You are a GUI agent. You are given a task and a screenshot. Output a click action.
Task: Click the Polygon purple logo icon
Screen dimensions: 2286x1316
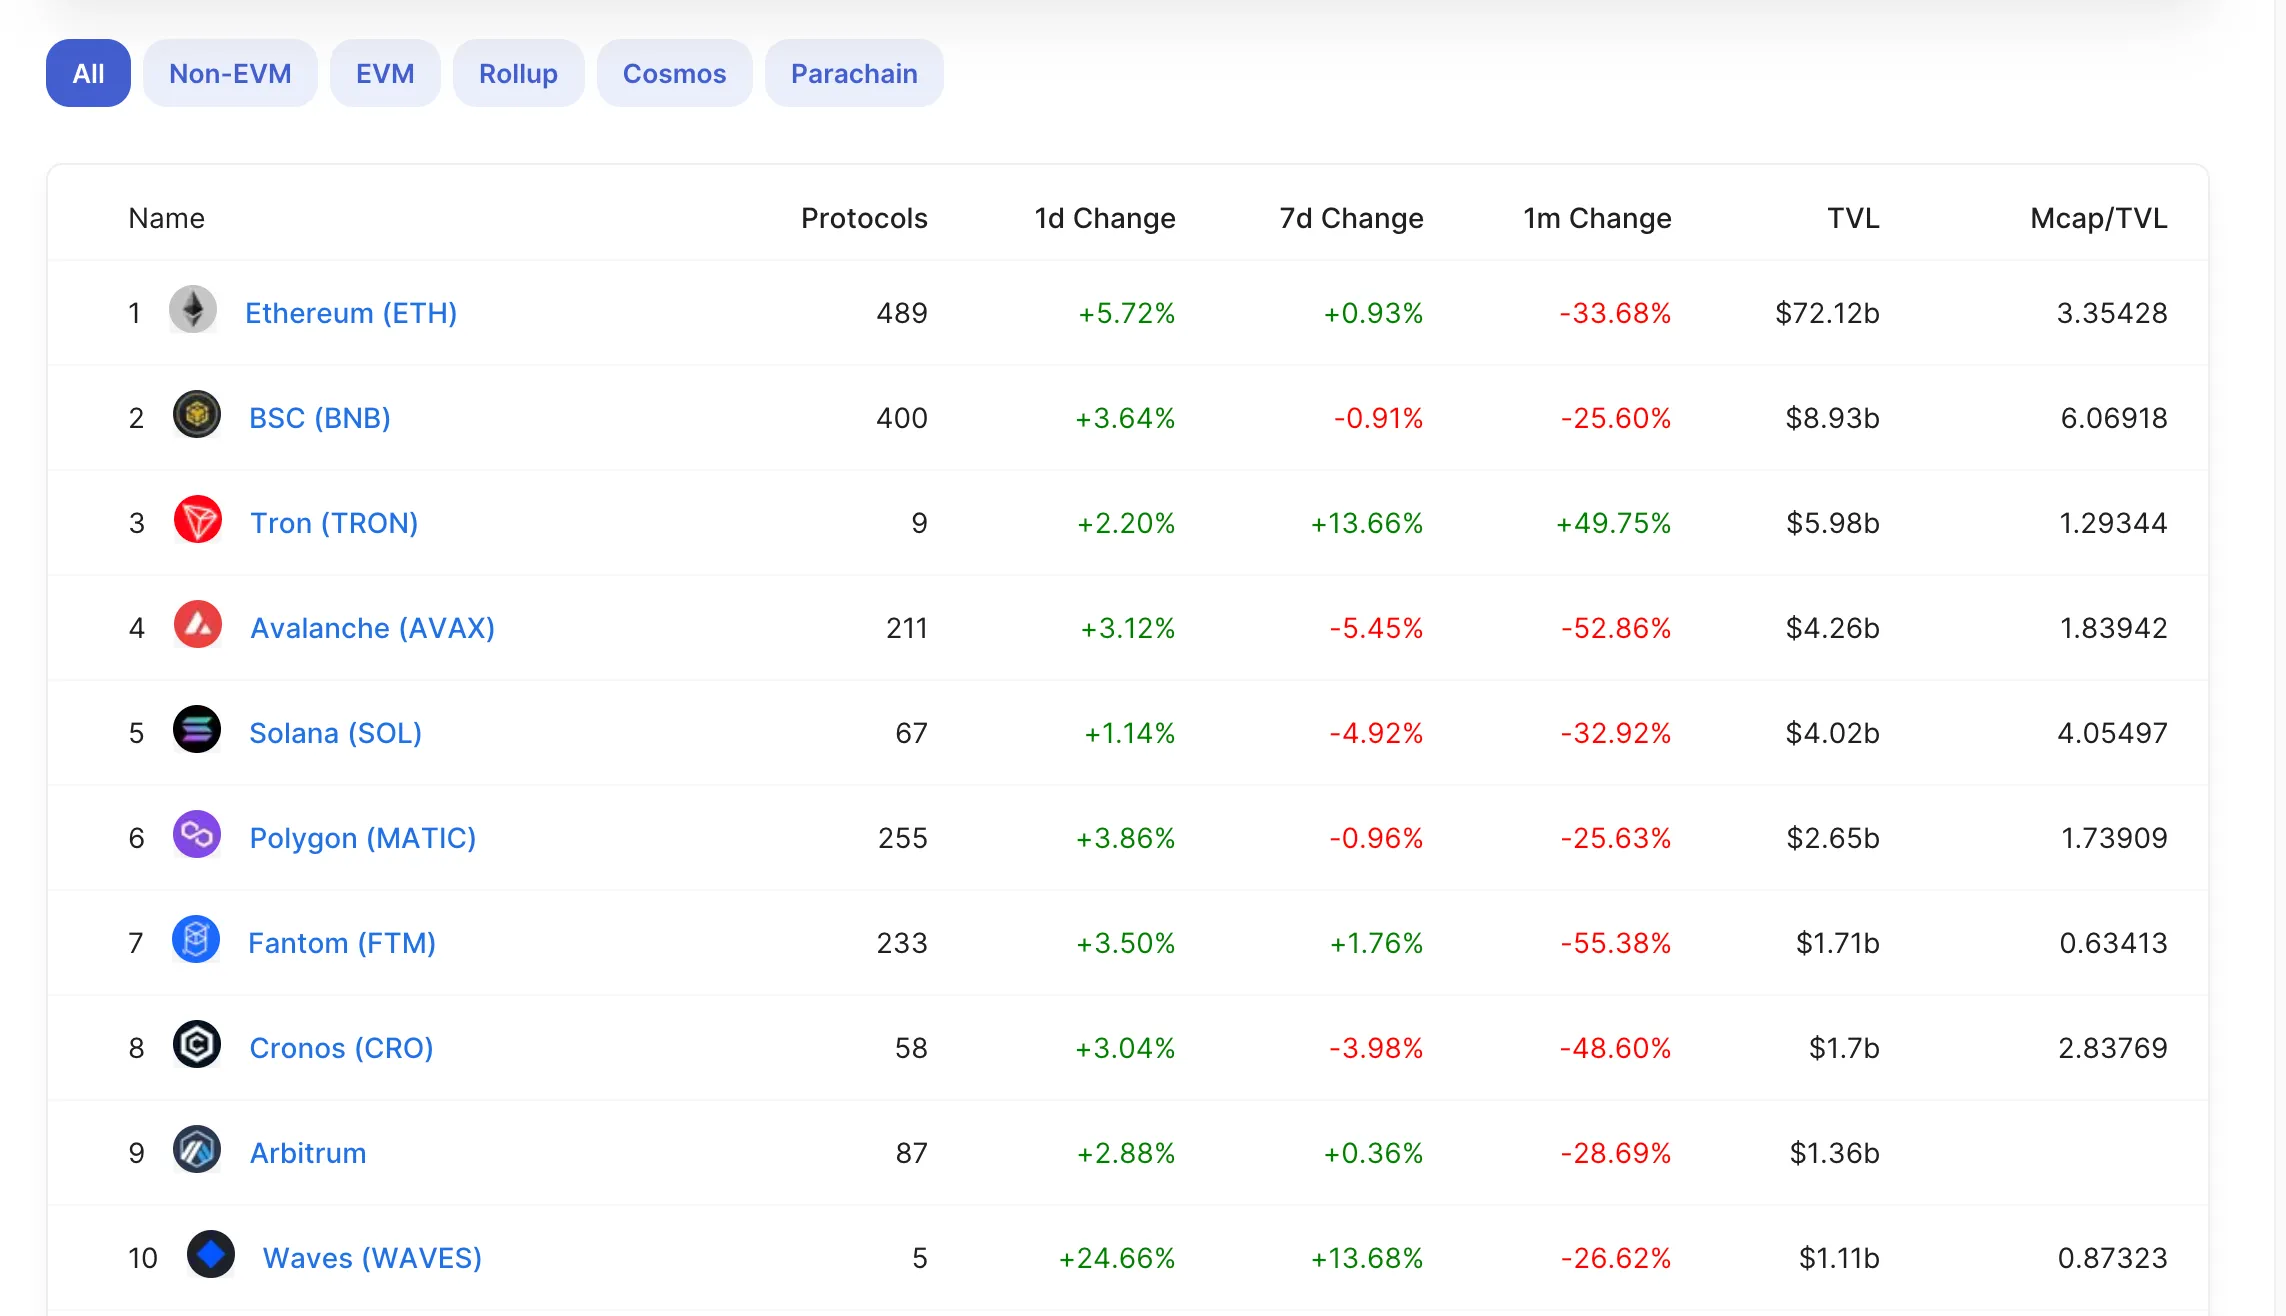[197, 835]
